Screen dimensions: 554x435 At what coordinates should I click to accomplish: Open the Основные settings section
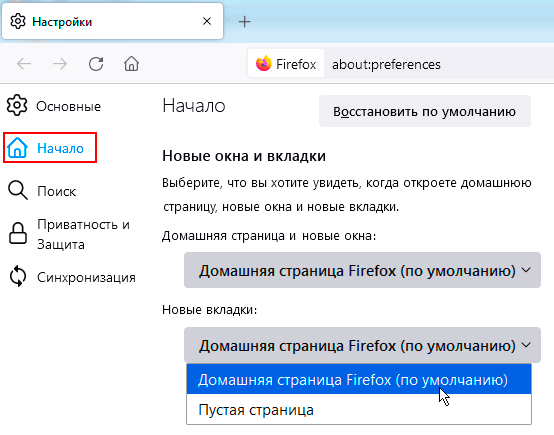(x=54, y=106)
